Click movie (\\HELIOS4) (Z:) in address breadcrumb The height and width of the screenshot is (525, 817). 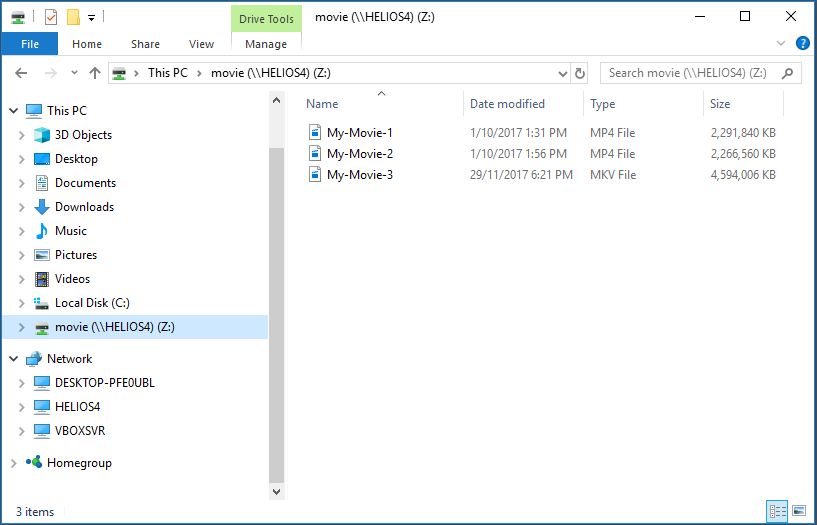[270, 73]
